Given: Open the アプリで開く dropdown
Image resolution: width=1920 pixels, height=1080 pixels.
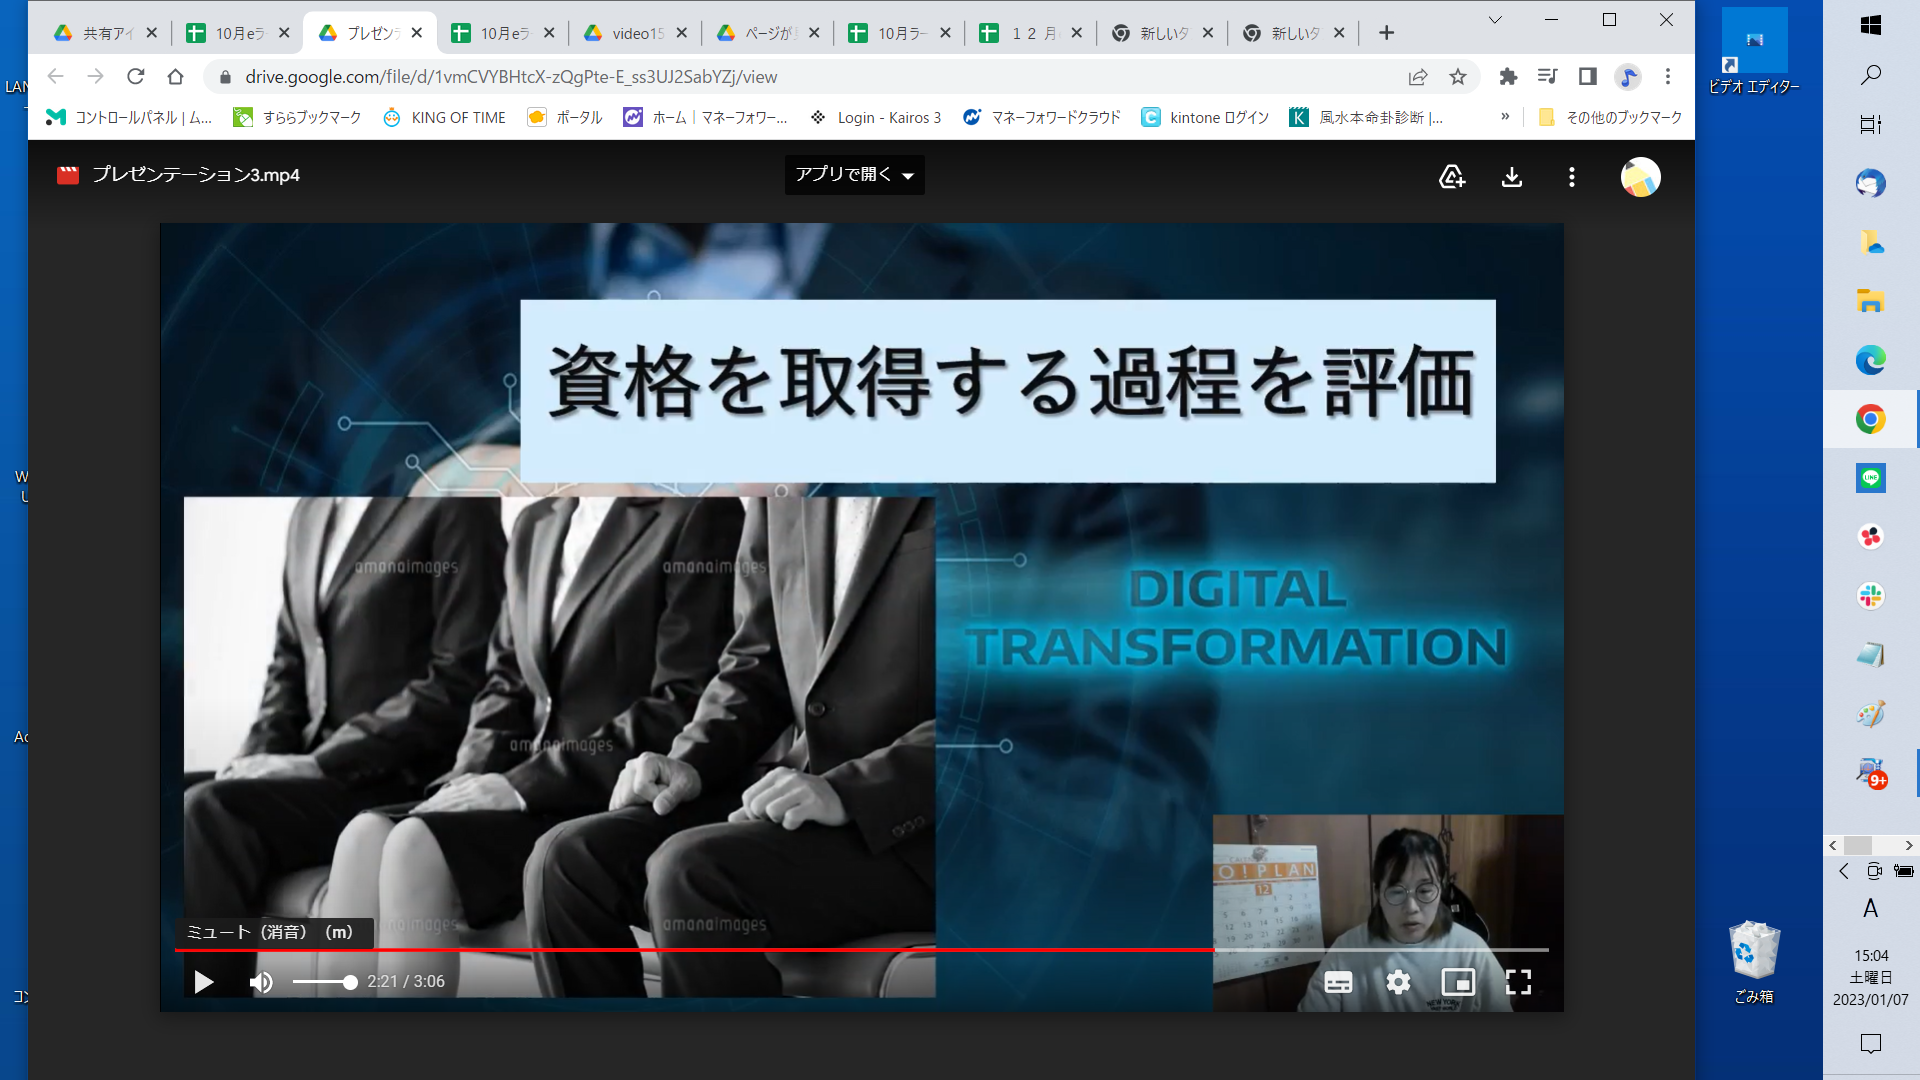Looking at the screenshot, I should click(854, 175).
